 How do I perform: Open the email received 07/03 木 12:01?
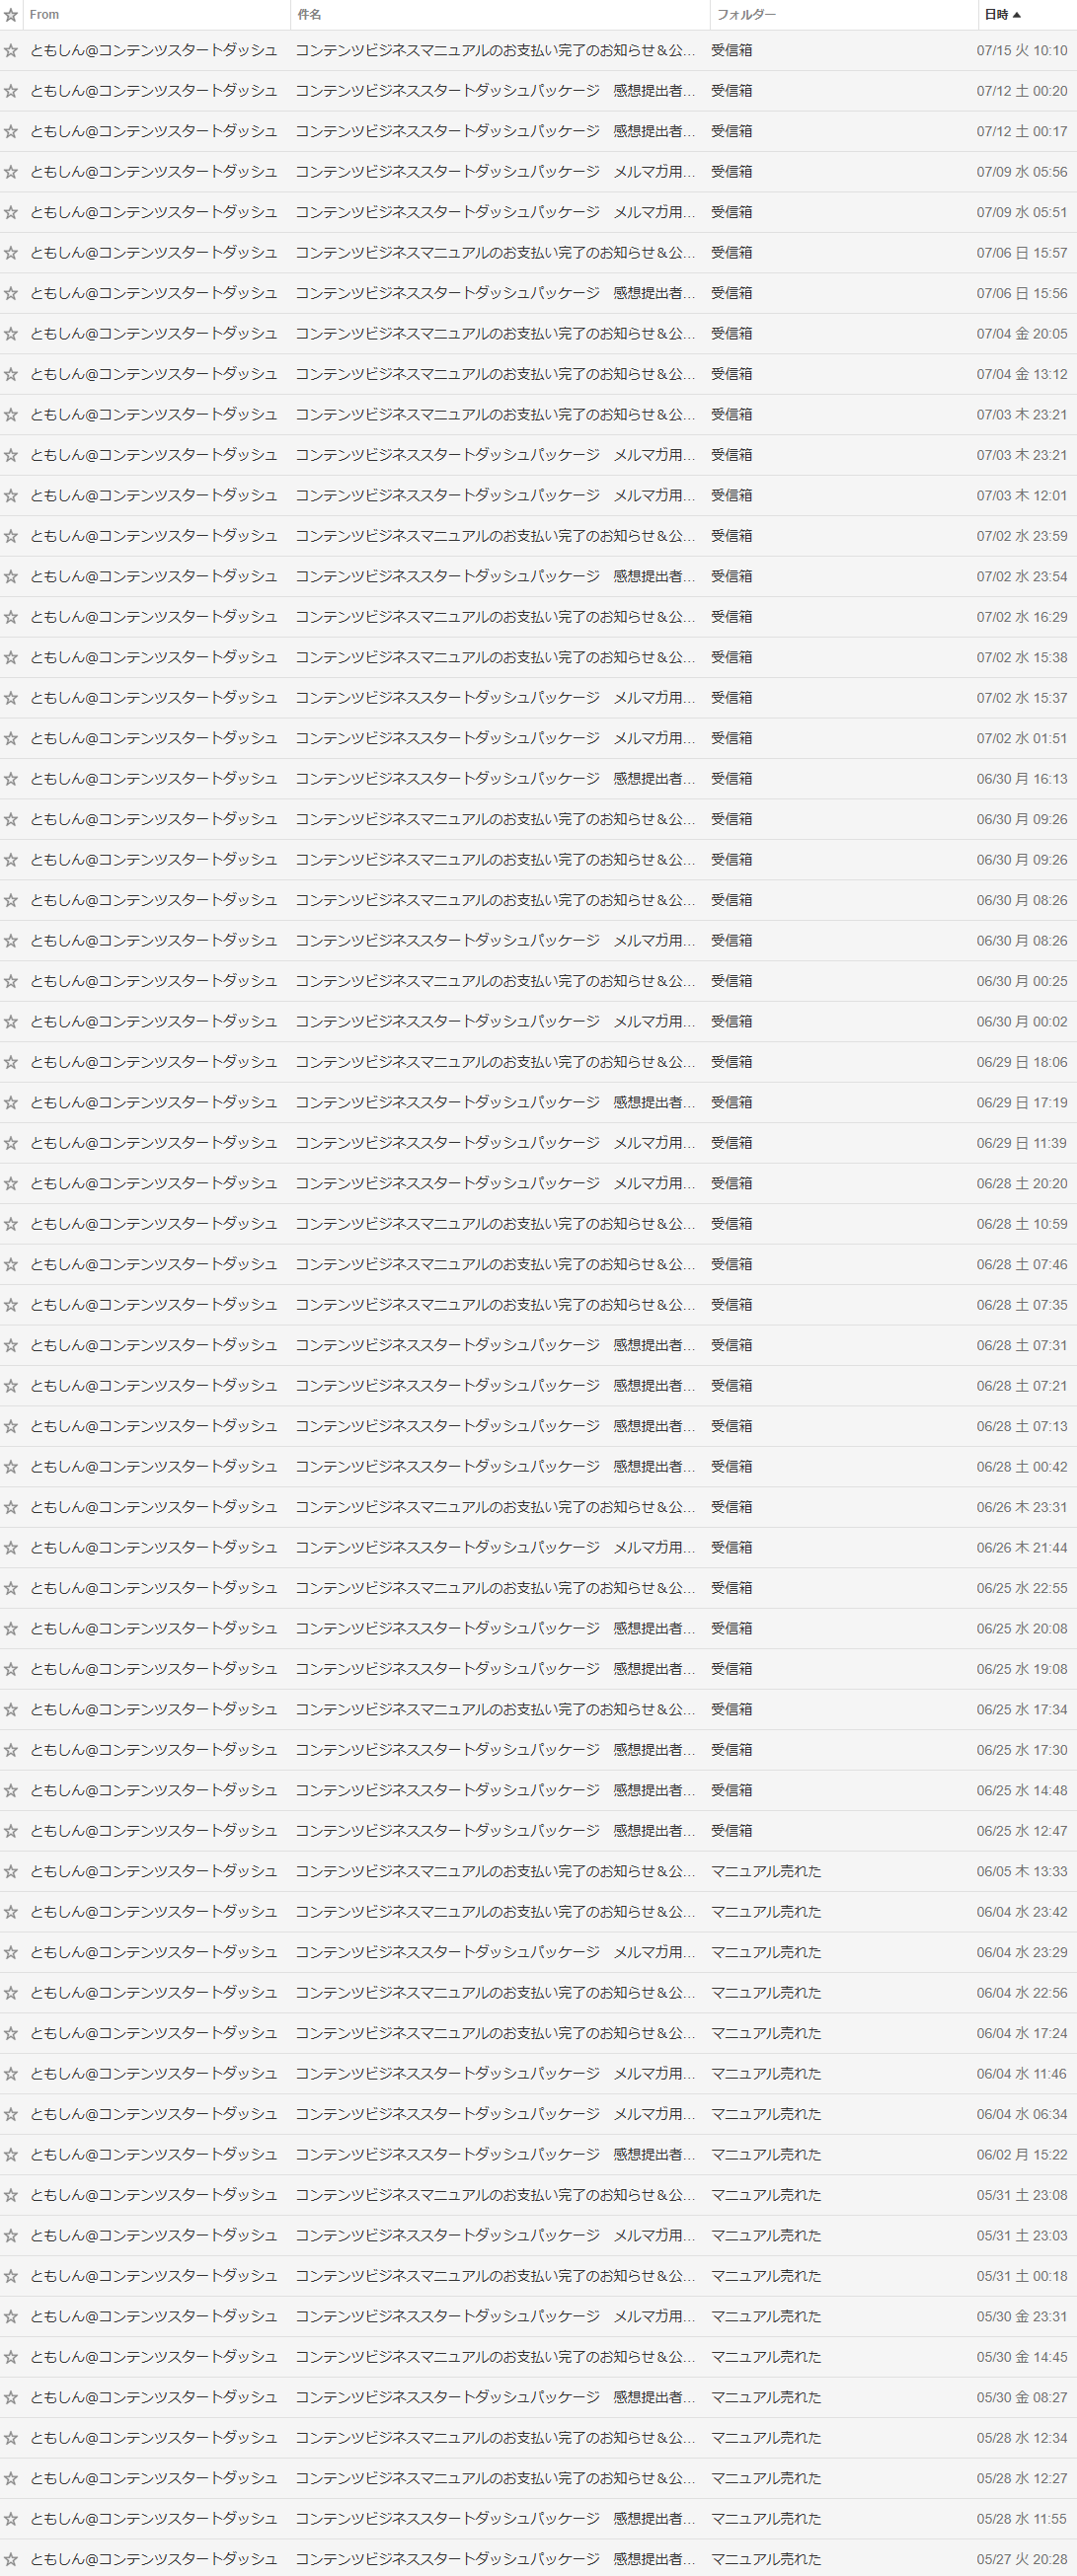point(538,496)
